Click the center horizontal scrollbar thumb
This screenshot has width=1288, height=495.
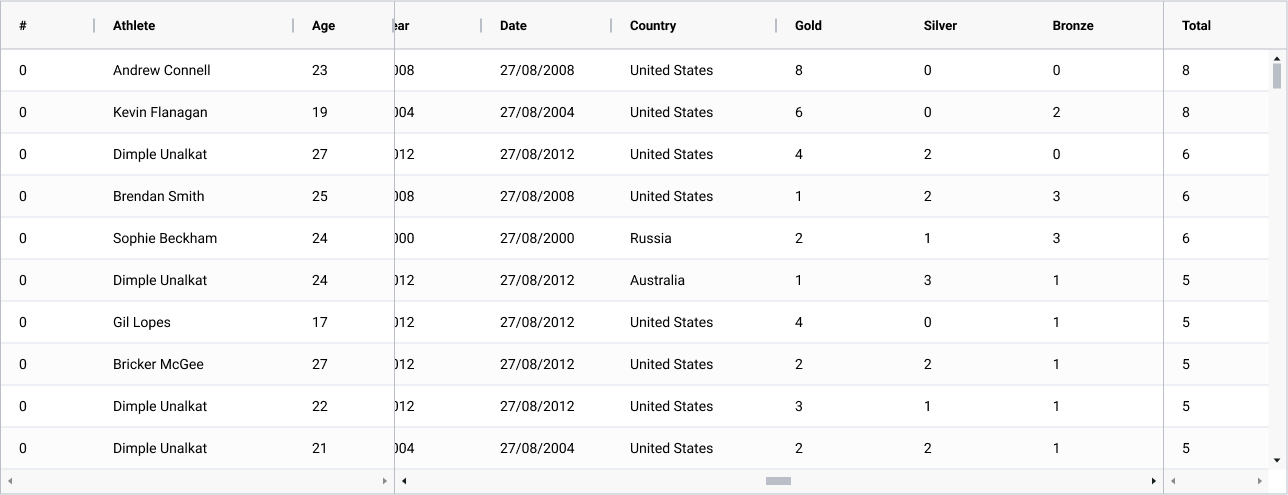click(778, 481)
